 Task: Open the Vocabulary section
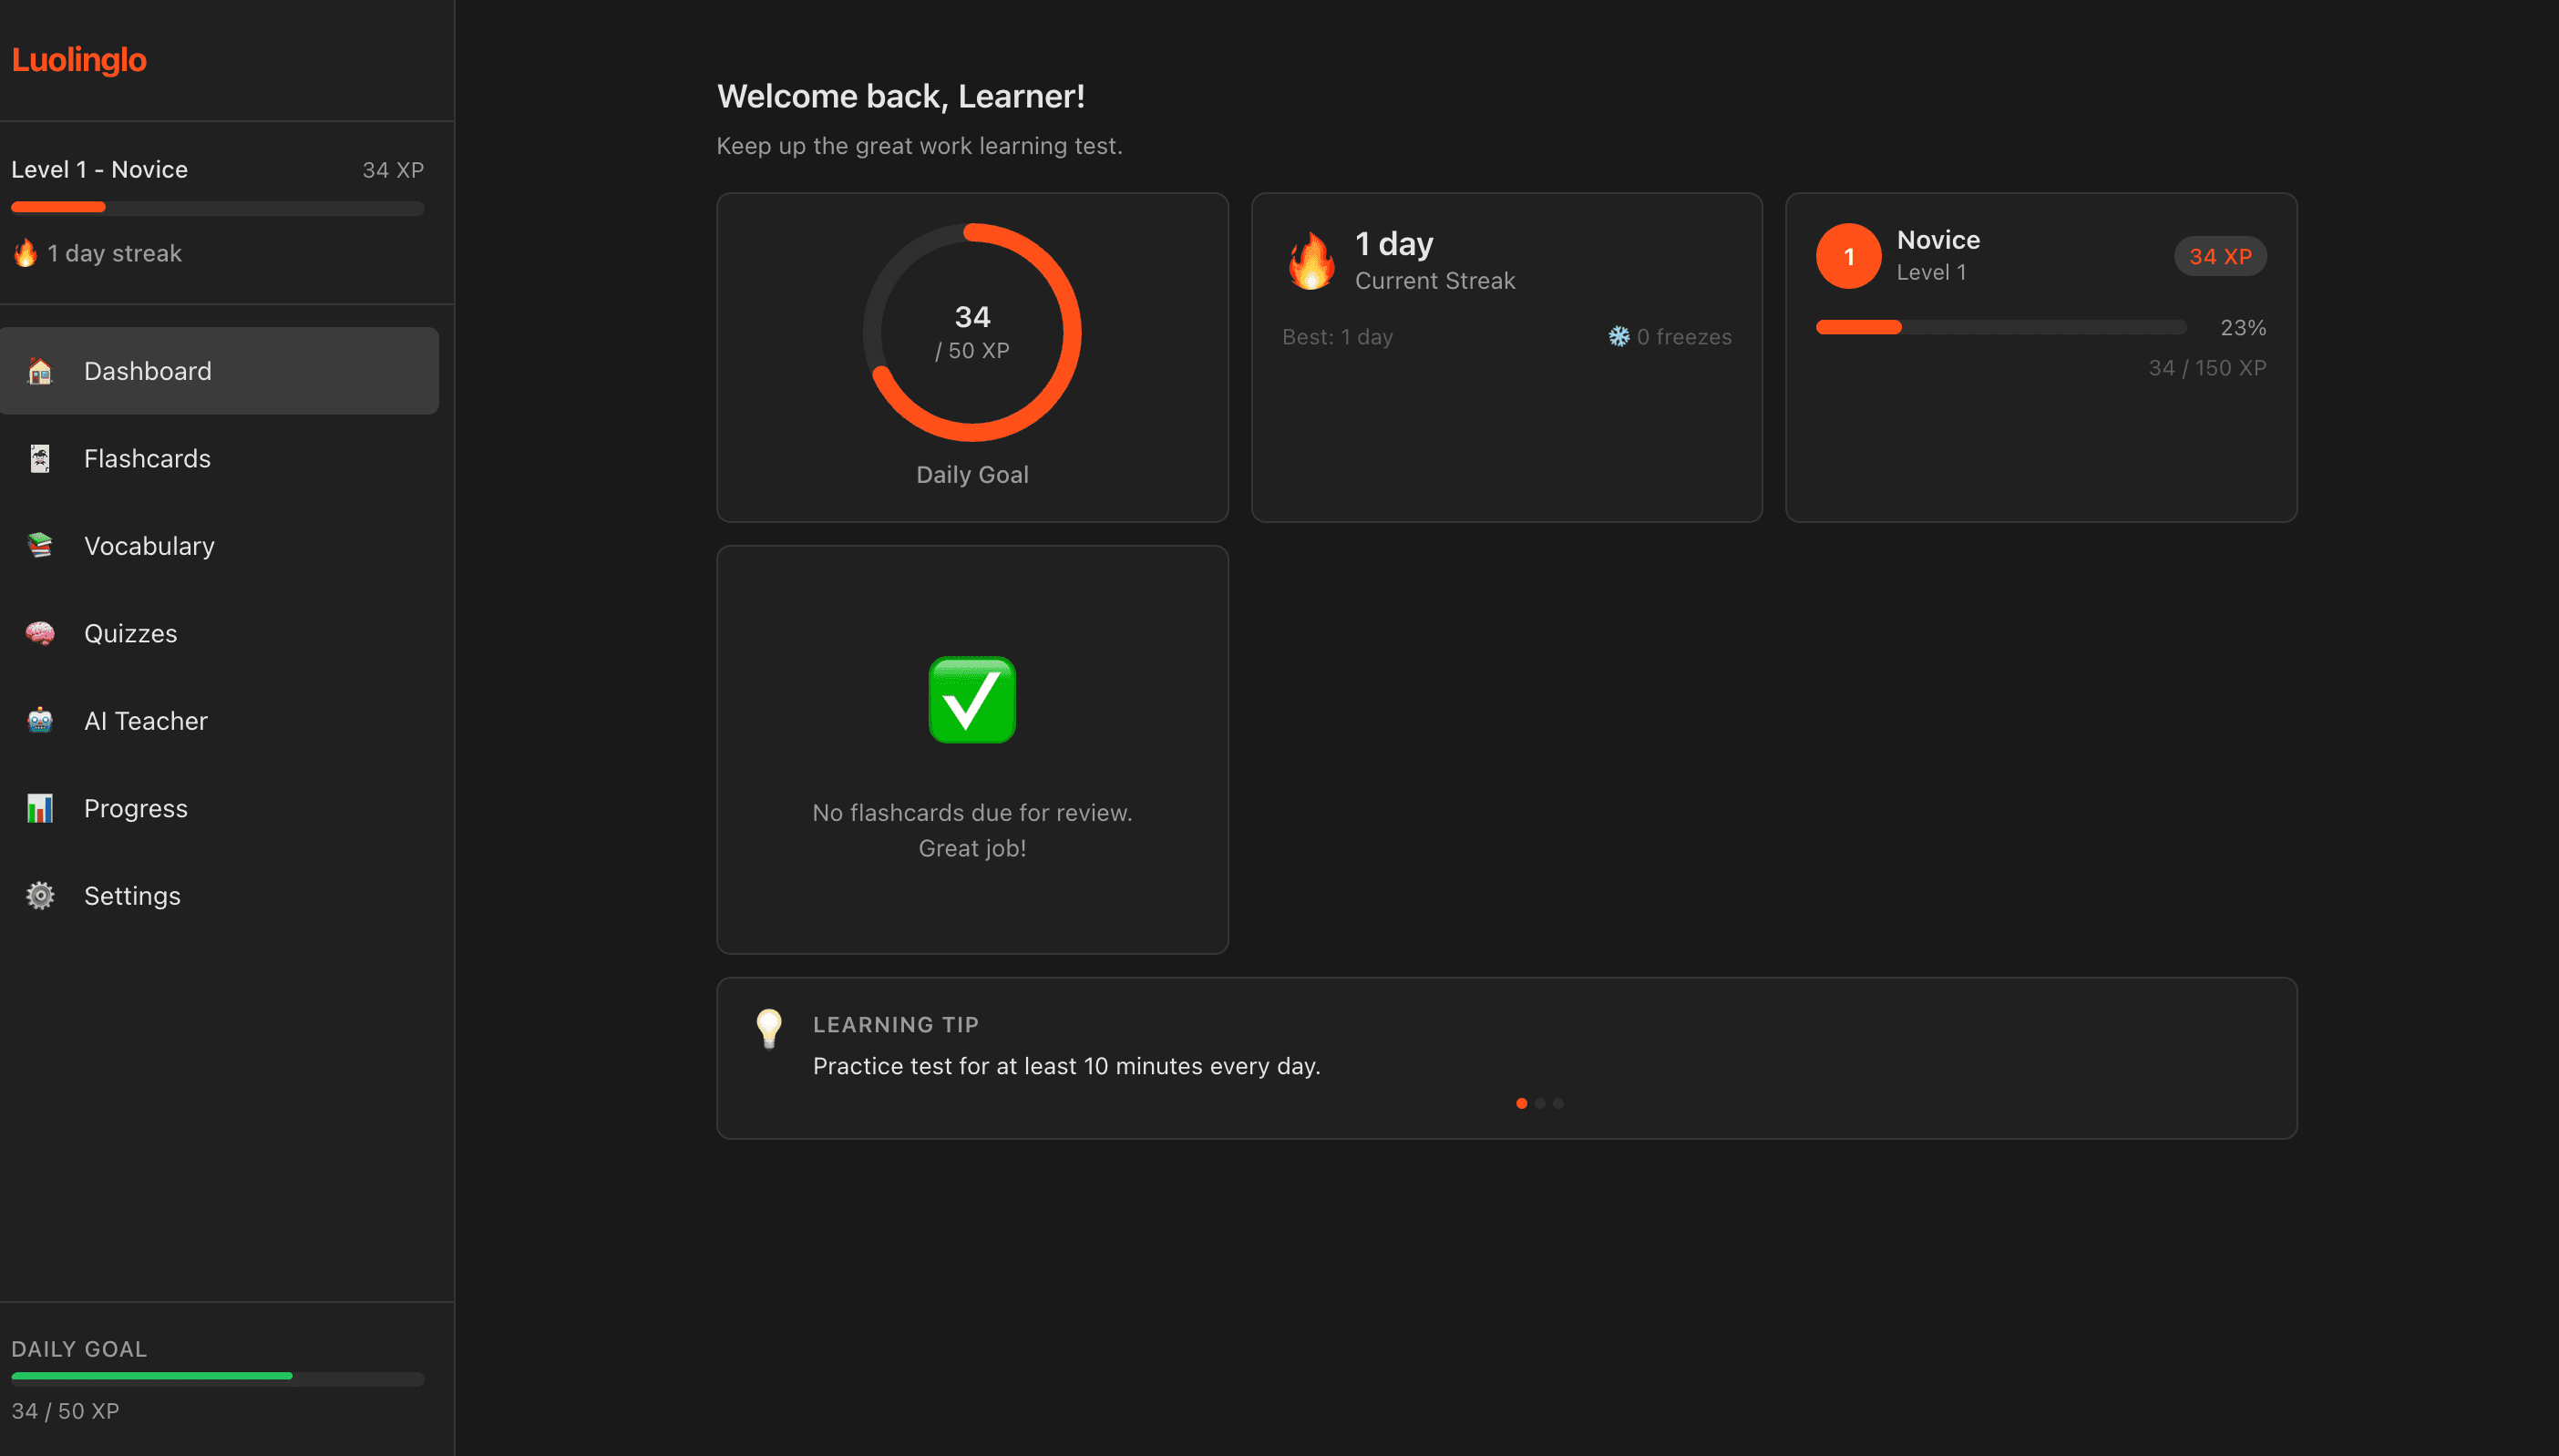click(219, 546)
